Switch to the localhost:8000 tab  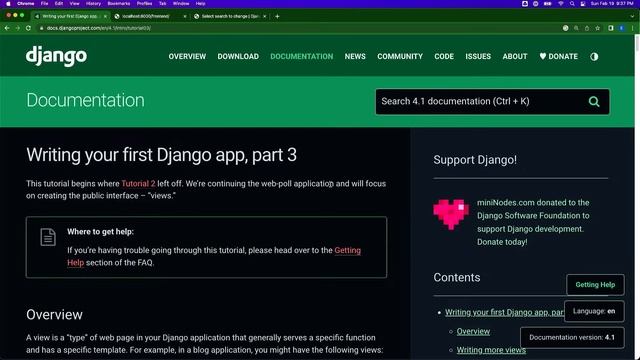[x=150, y=16]
